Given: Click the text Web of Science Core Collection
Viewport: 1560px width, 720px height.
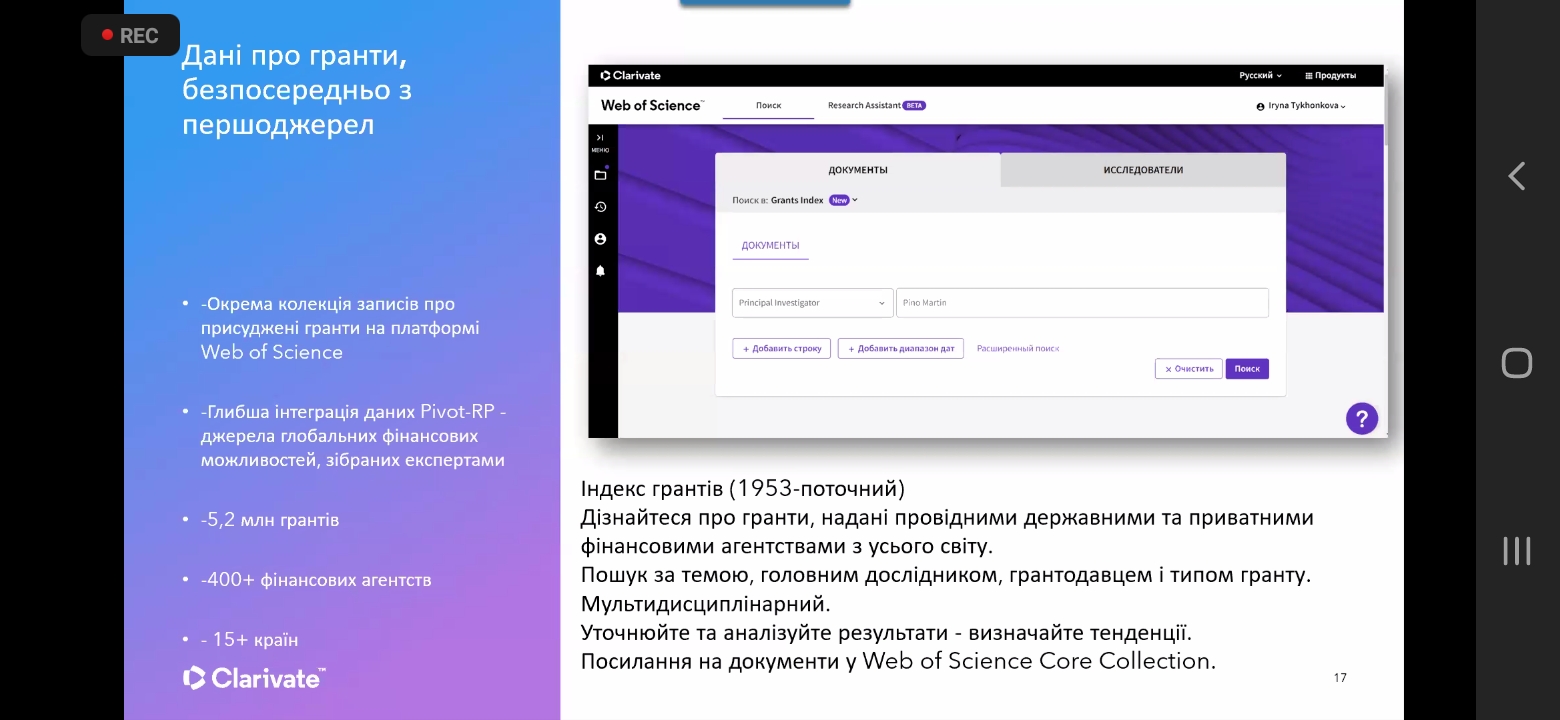Looking at the screenshot, I should [1037, 661].
